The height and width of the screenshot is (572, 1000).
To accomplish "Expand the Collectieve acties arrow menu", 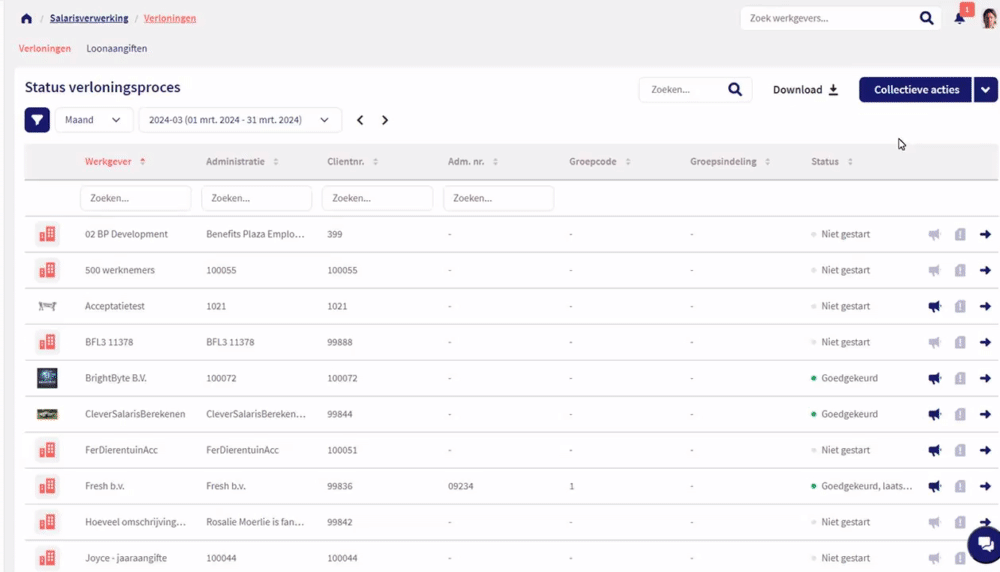I will click(x=986, y=90).
